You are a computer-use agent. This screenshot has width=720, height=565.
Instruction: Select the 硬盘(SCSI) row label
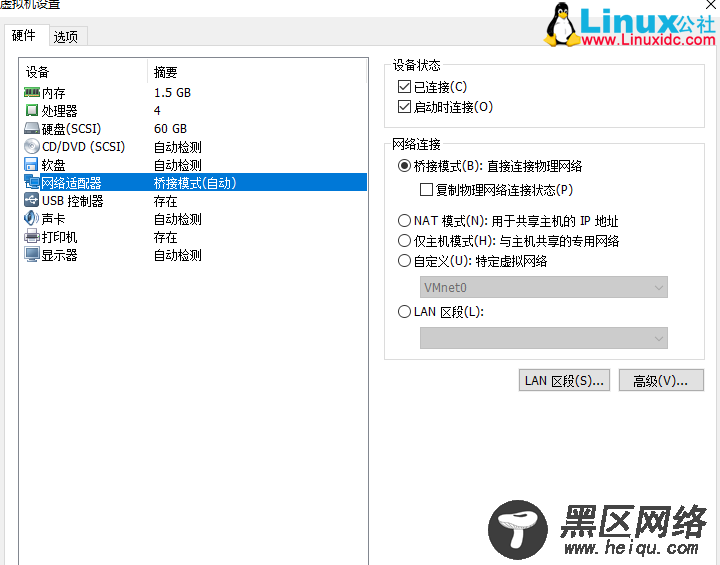71,129
